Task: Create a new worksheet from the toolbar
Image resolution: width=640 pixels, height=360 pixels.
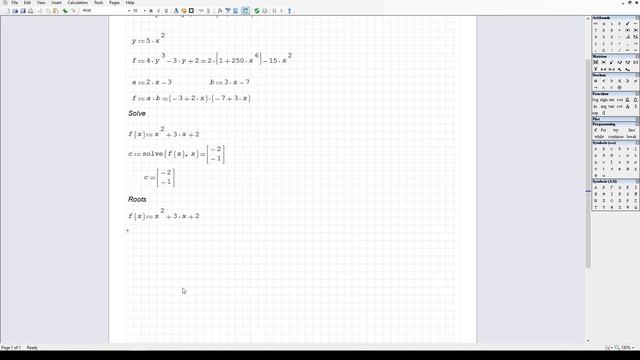Action: (x=7, y=11)
